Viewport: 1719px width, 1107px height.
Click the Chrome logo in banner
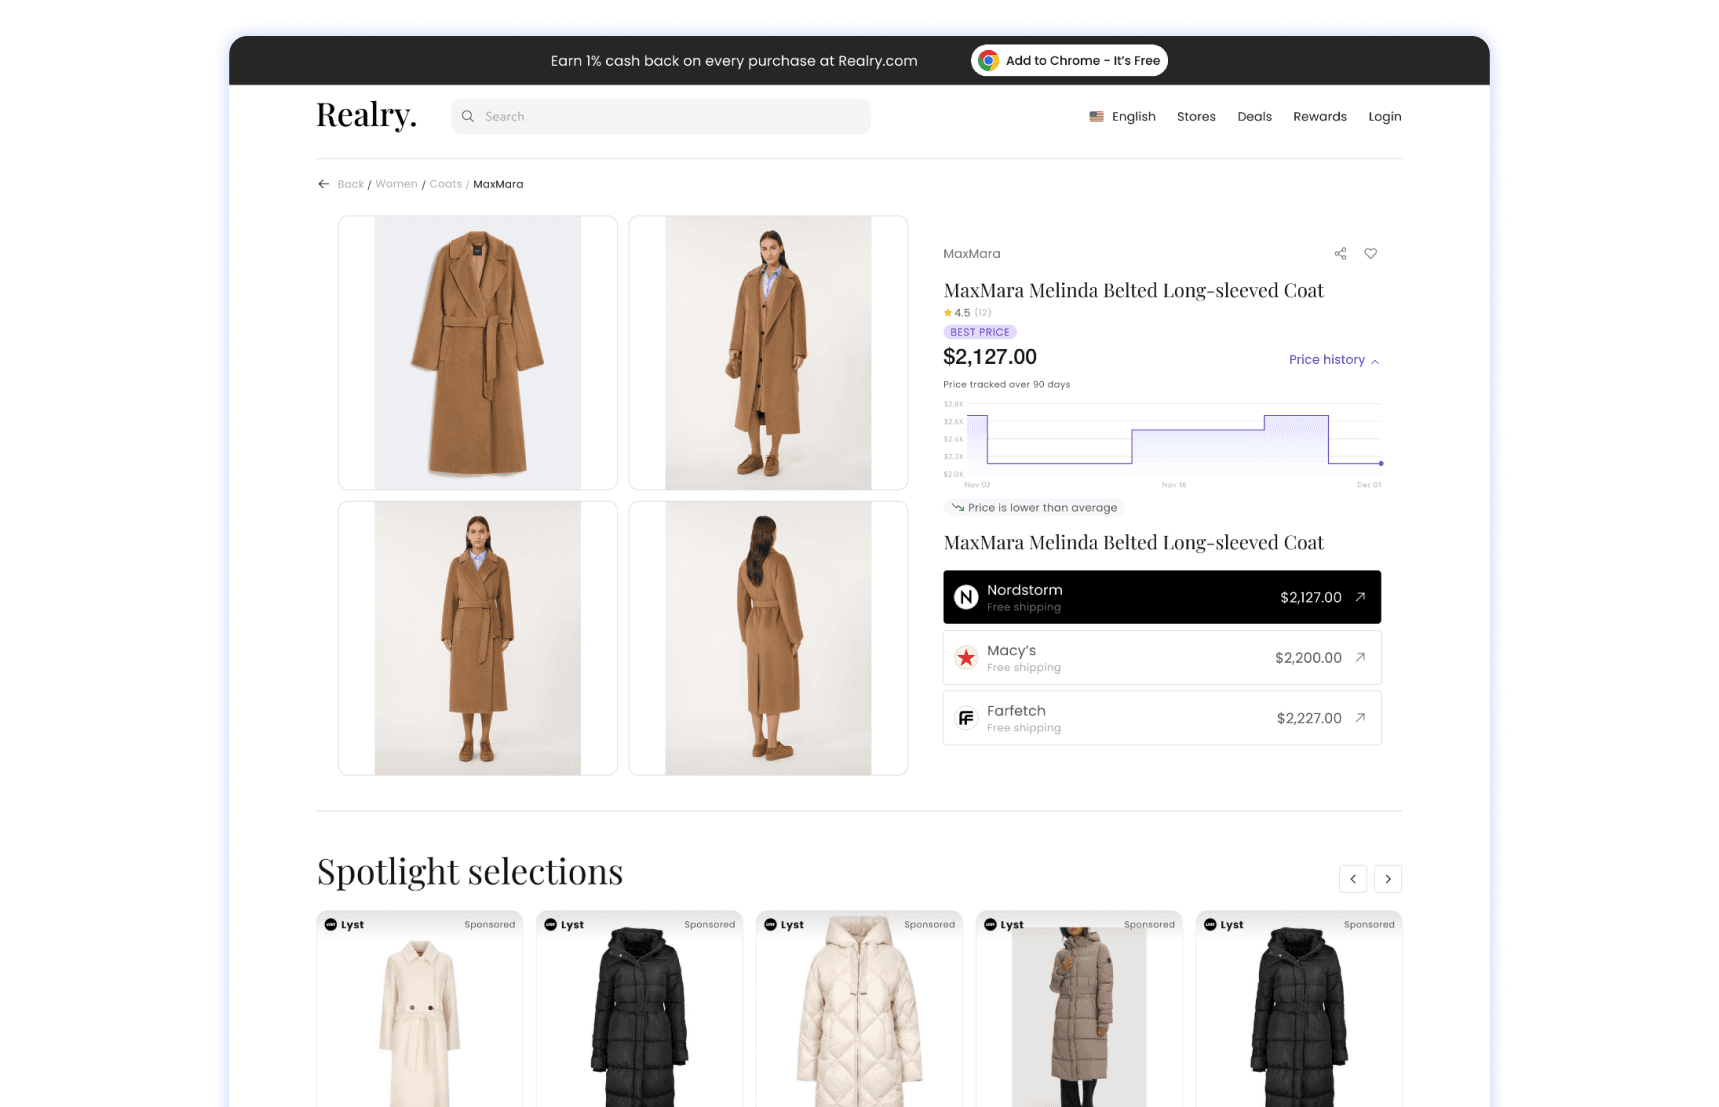(x=988, y=61)
